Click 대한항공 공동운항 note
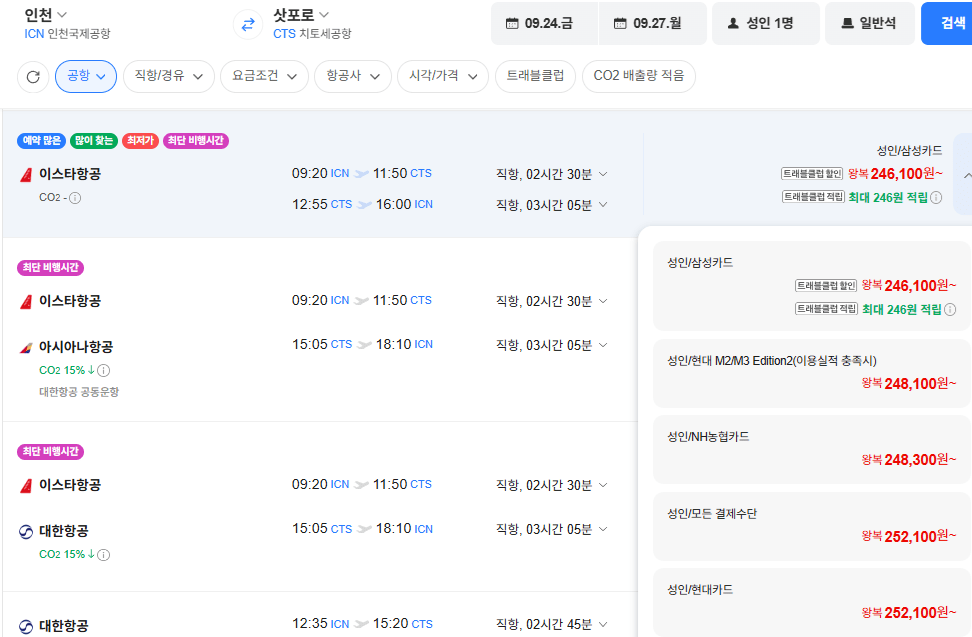The height and width of the screenshot is (637, 972). (x=79, y=392)
